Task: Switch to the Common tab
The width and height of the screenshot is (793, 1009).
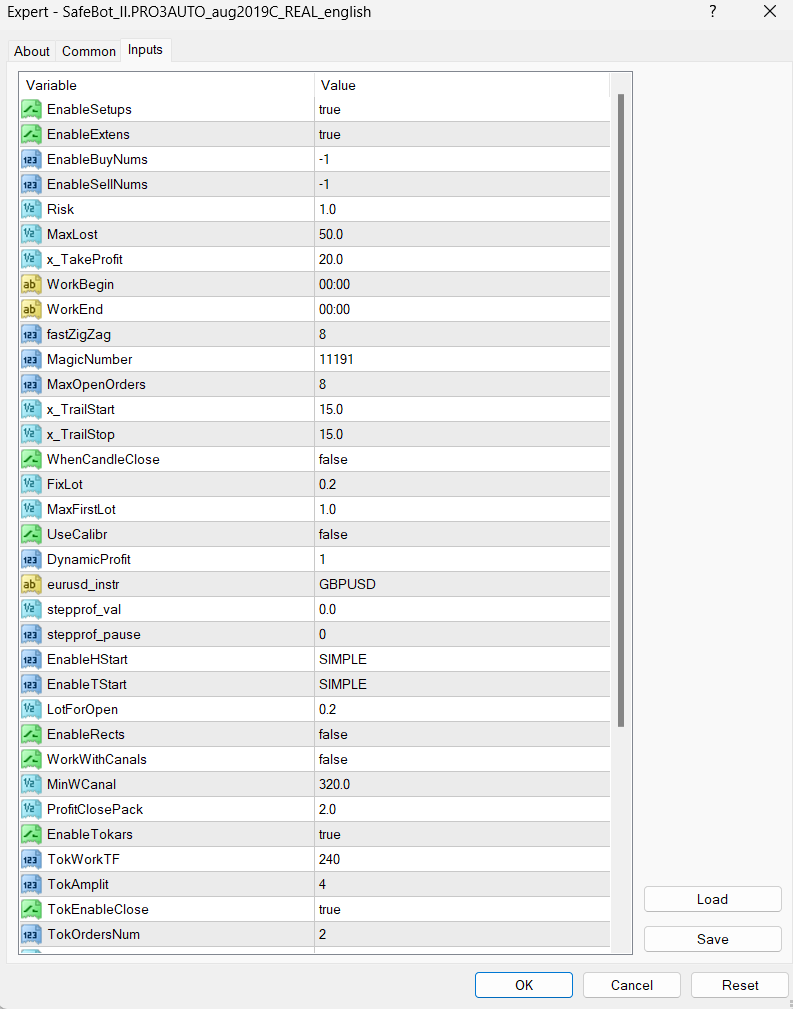Action: point(89,51)
